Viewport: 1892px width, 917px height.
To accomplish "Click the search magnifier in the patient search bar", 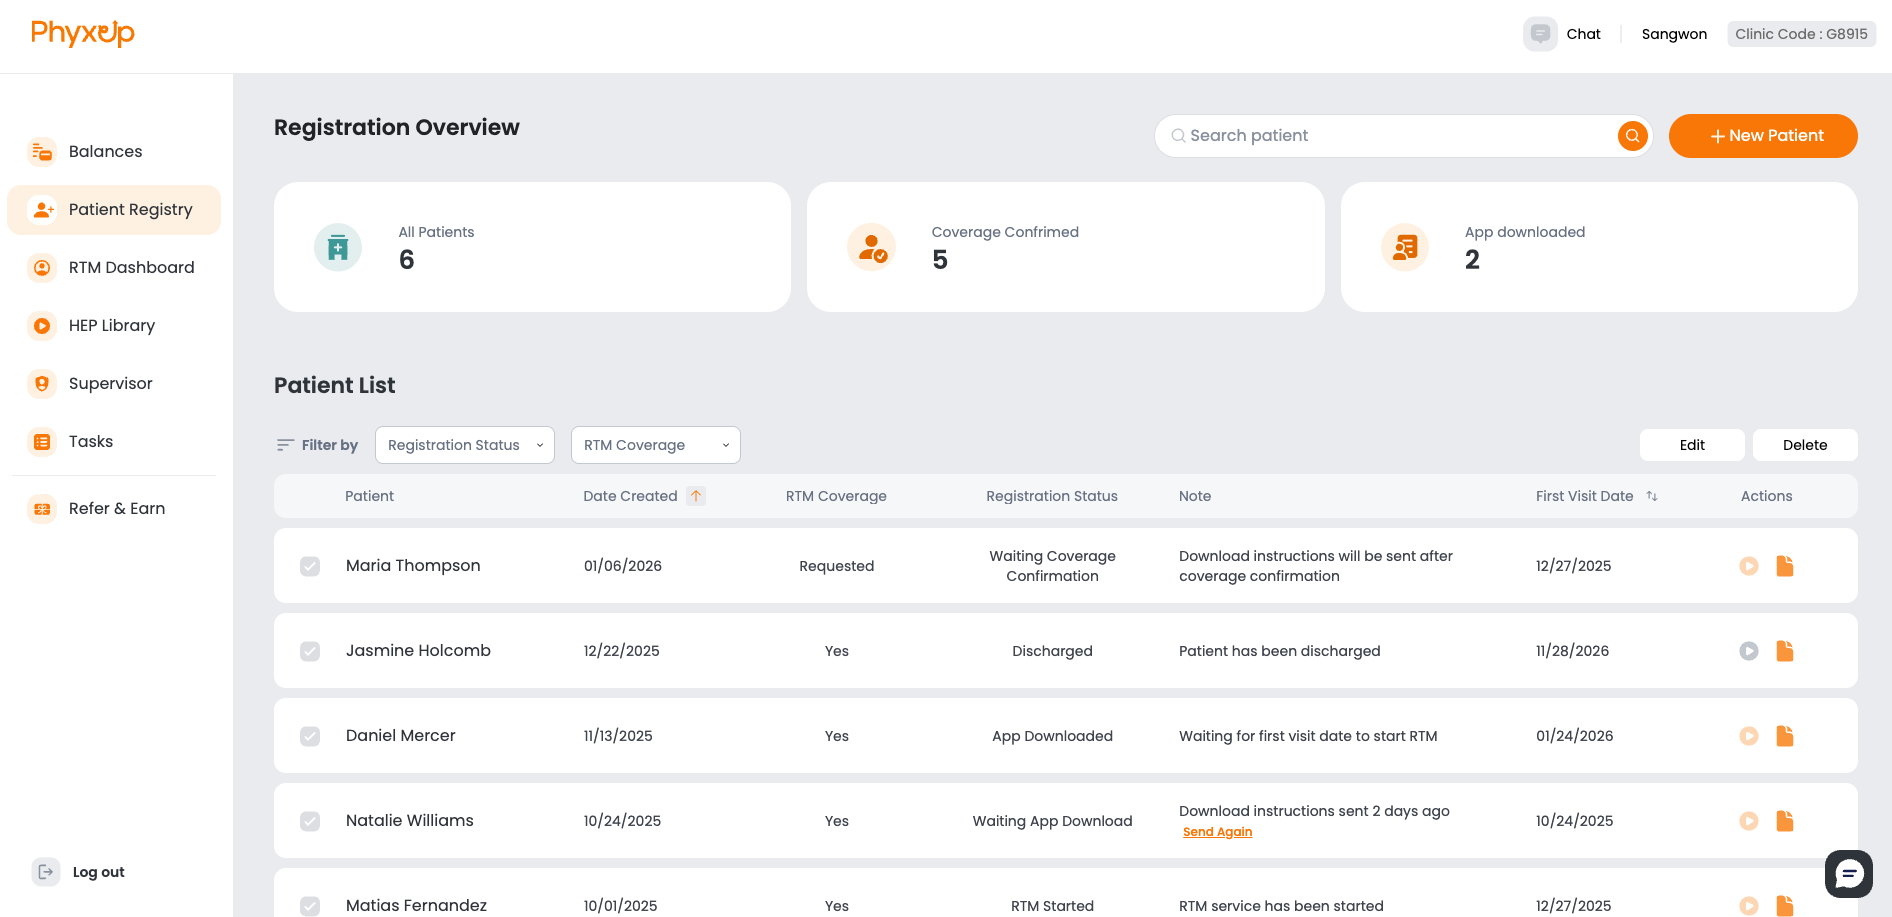I will [1632, 135].
